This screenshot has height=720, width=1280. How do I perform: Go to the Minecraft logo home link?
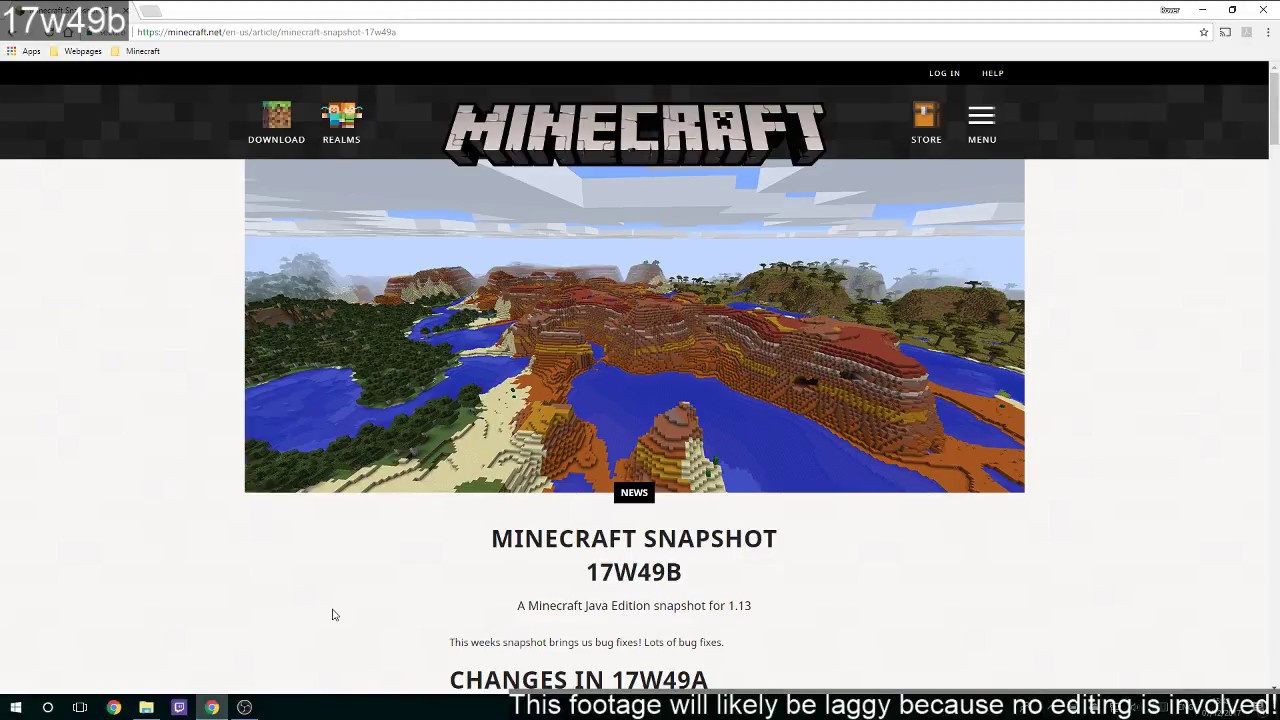pyautogui.click(x=634, y=133)
